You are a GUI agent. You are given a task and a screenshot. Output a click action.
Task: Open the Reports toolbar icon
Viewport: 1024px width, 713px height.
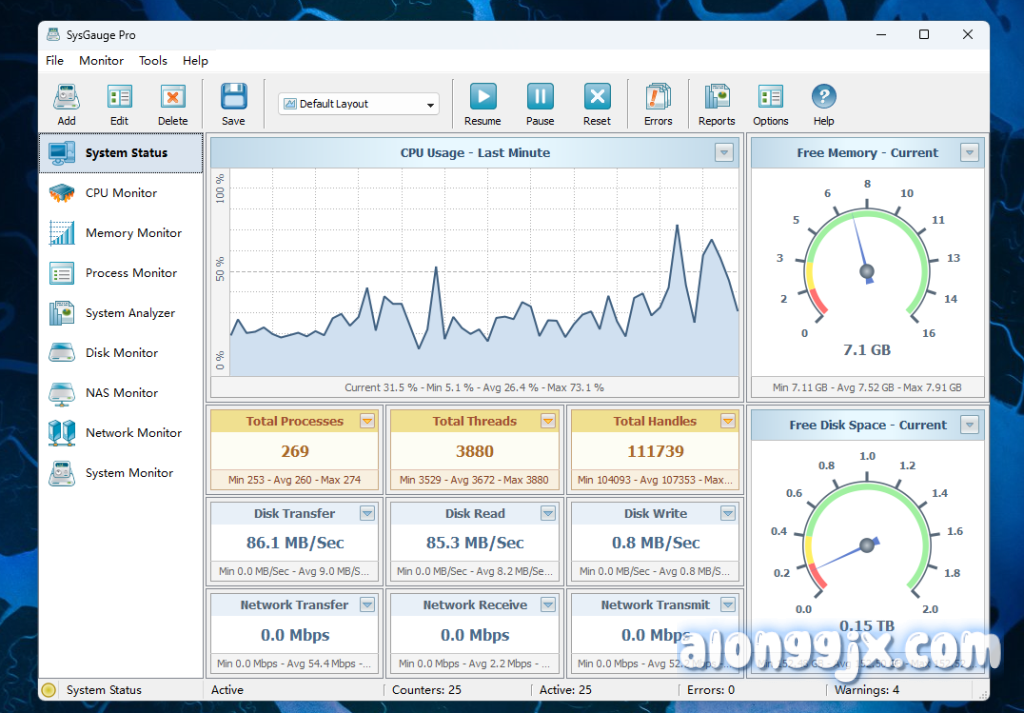(x=716, y=98)
